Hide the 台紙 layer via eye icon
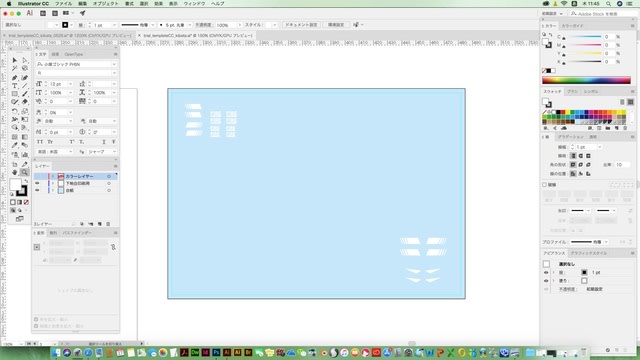640x360 pixels. pos(38,191)
